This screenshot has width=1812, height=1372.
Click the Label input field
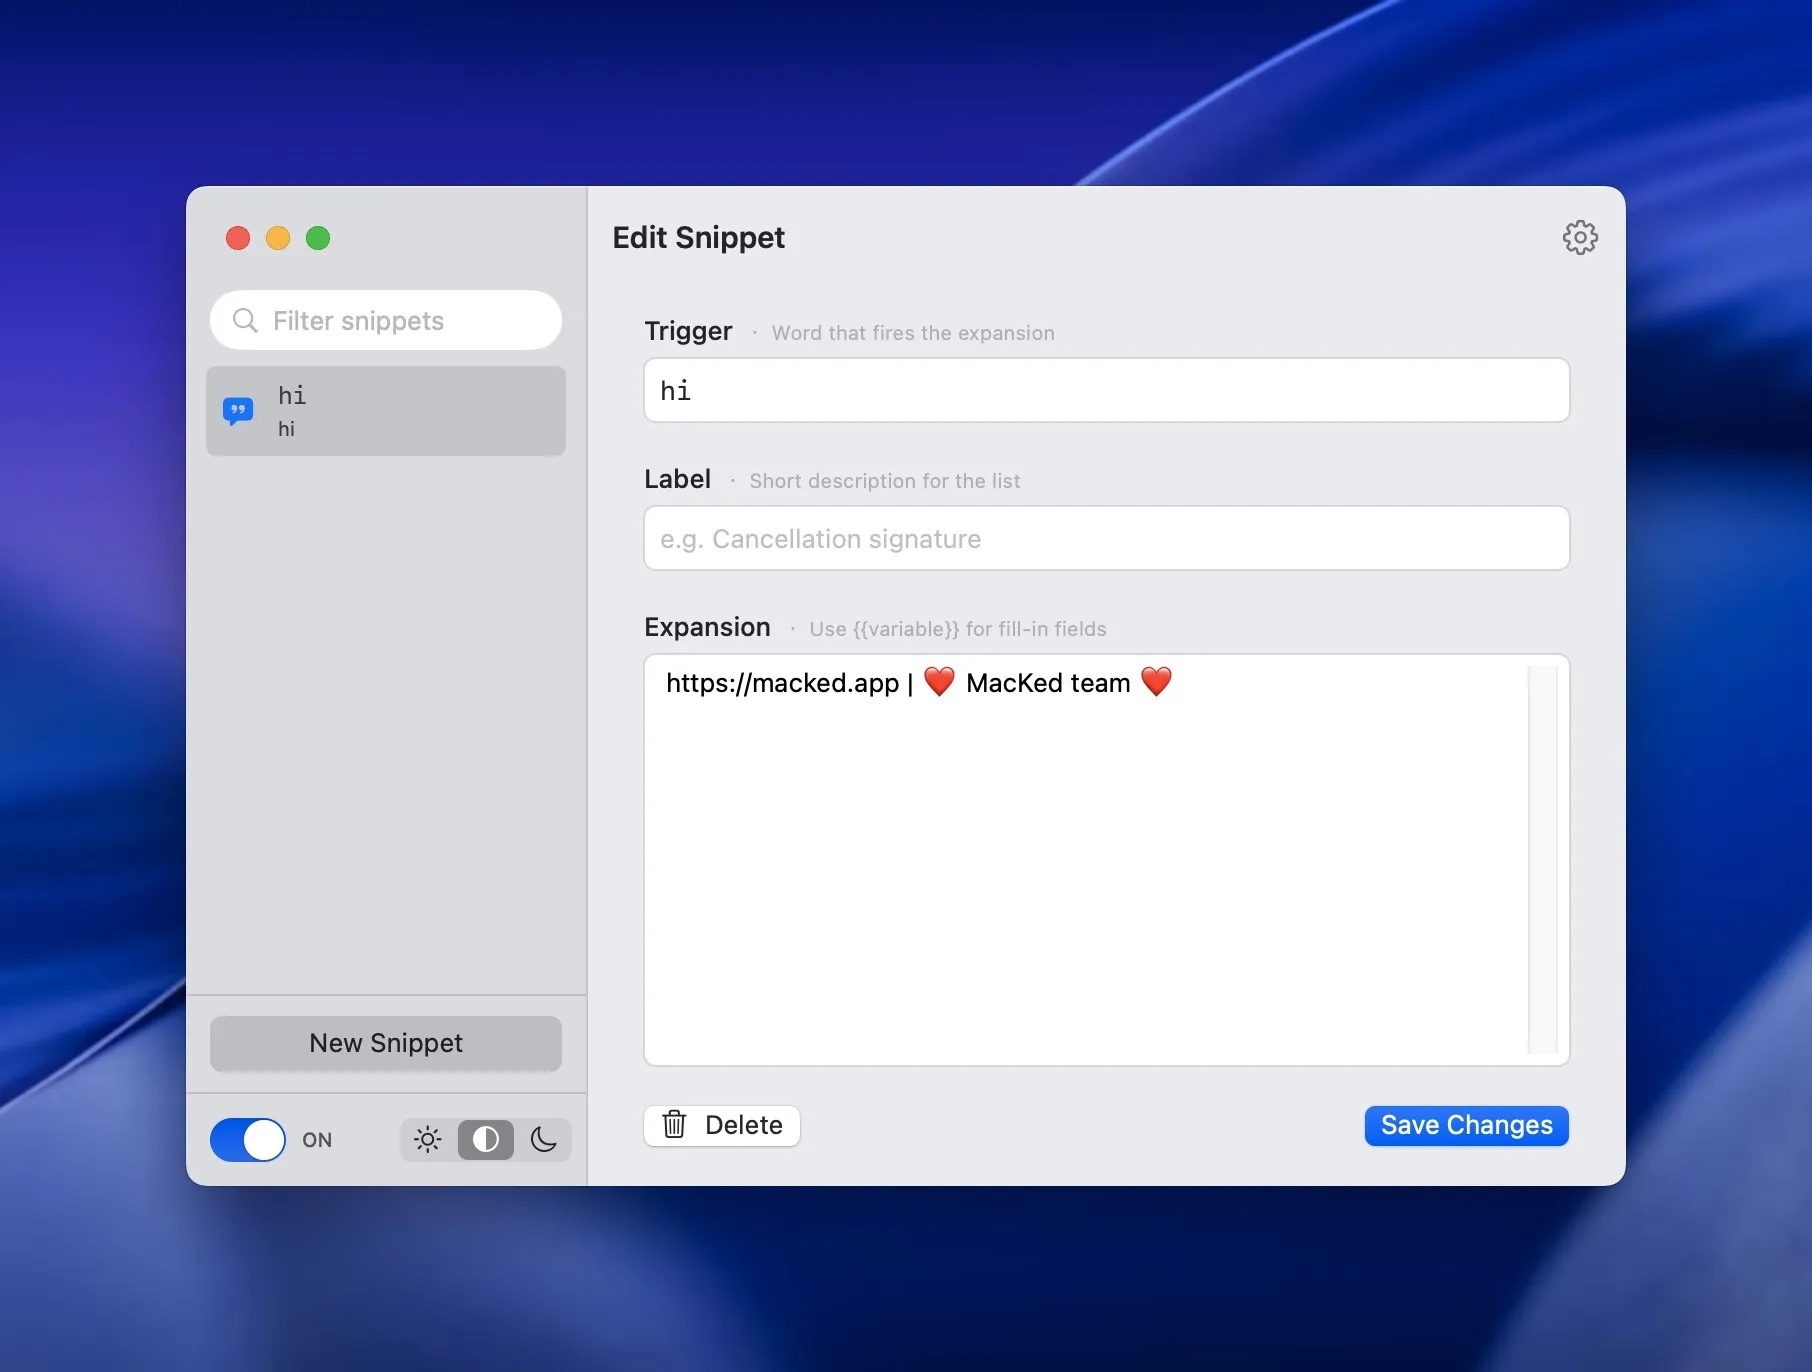point(1107,538)
